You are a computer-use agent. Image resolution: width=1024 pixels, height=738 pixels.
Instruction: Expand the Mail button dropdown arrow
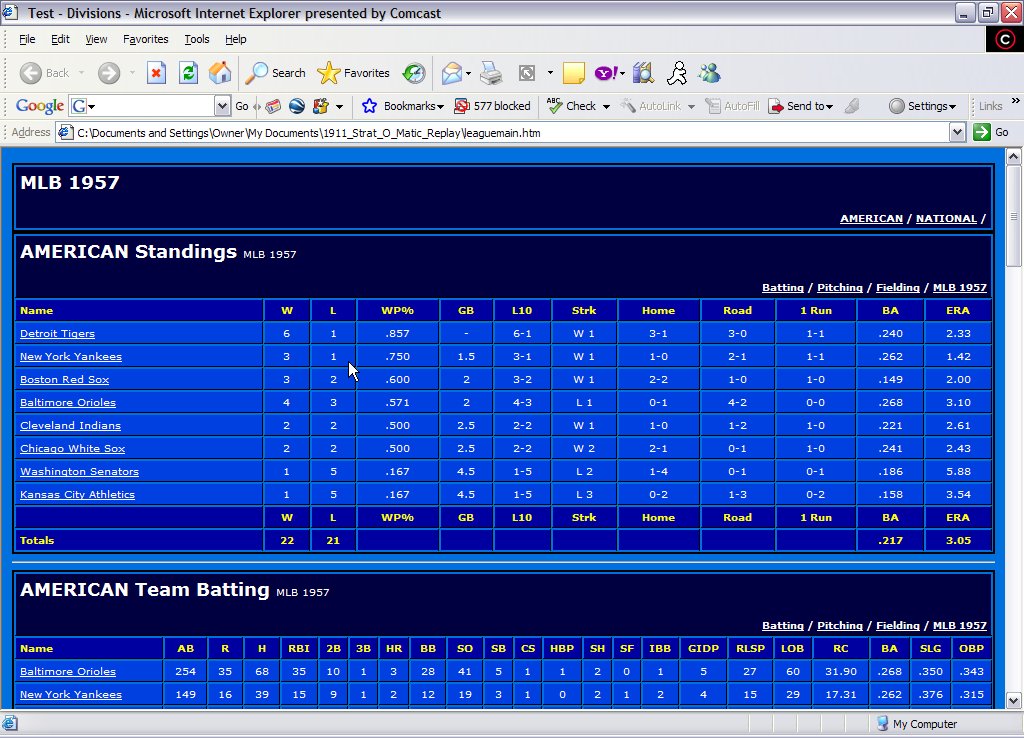pyautogui.click(x=468, y=73)
